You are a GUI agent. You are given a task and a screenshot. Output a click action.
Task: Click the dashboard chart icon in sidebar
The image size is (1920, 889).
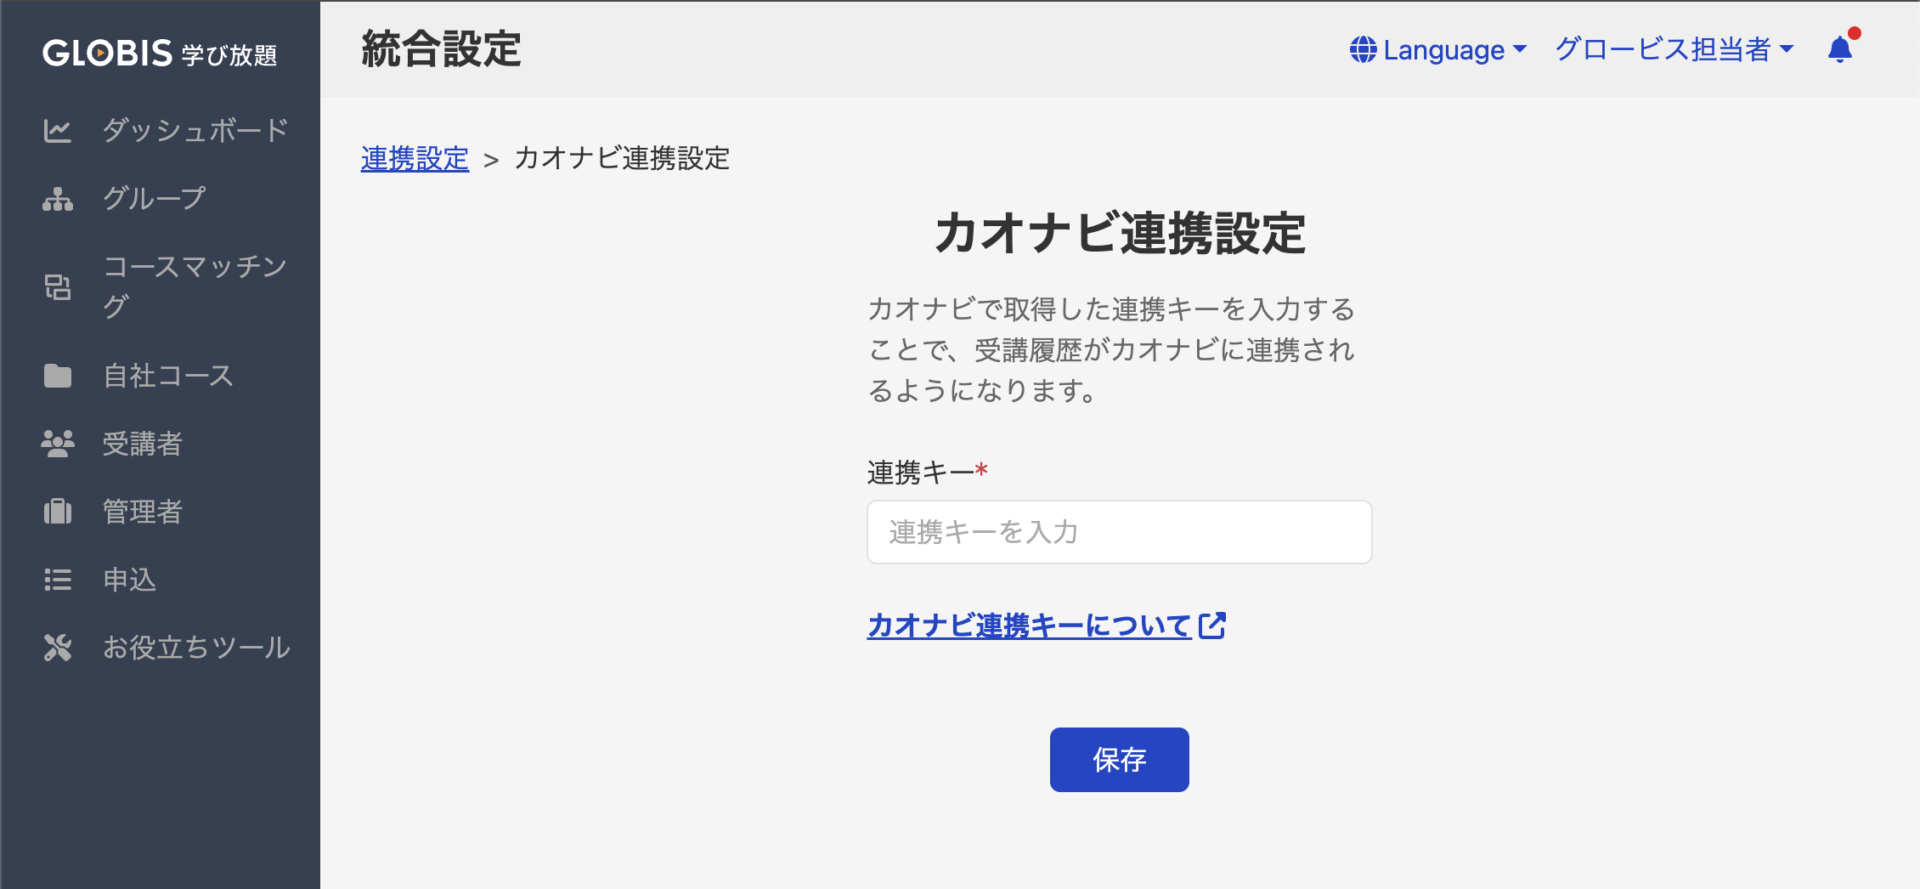click(57, 131)
